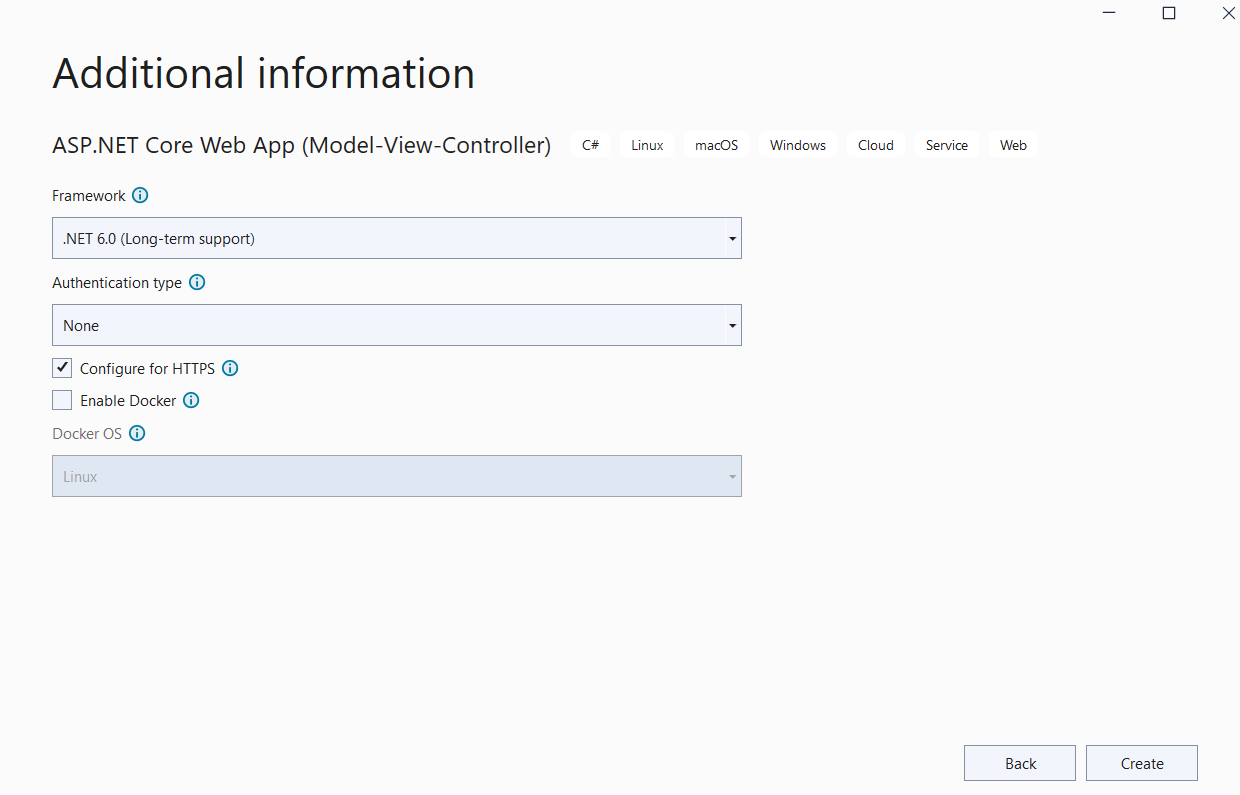Click the macOS tag
The width and height of the screenshot is (1240, 795).
click(x=717, y=145)
